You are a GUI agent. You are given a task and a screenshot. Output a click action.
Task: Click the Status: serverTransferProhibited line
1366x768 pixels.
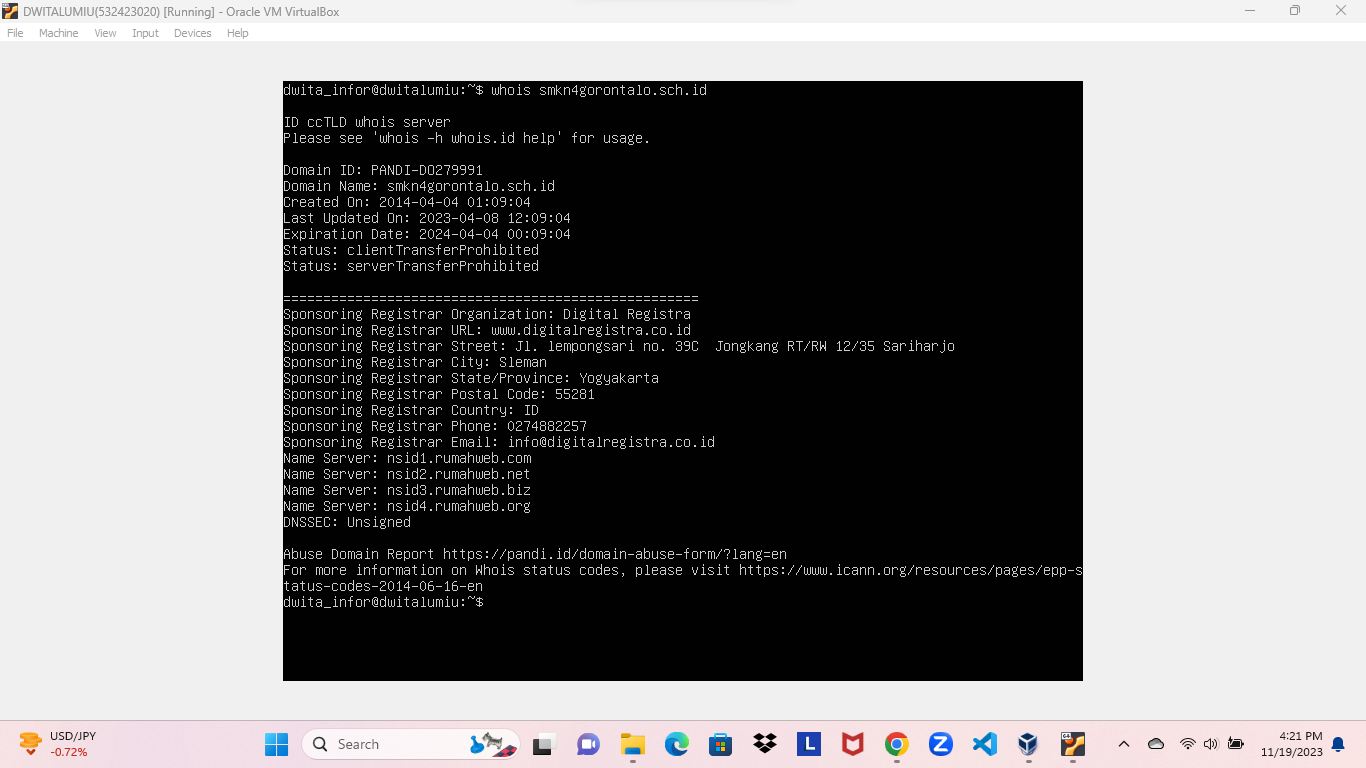pos(411,266)
